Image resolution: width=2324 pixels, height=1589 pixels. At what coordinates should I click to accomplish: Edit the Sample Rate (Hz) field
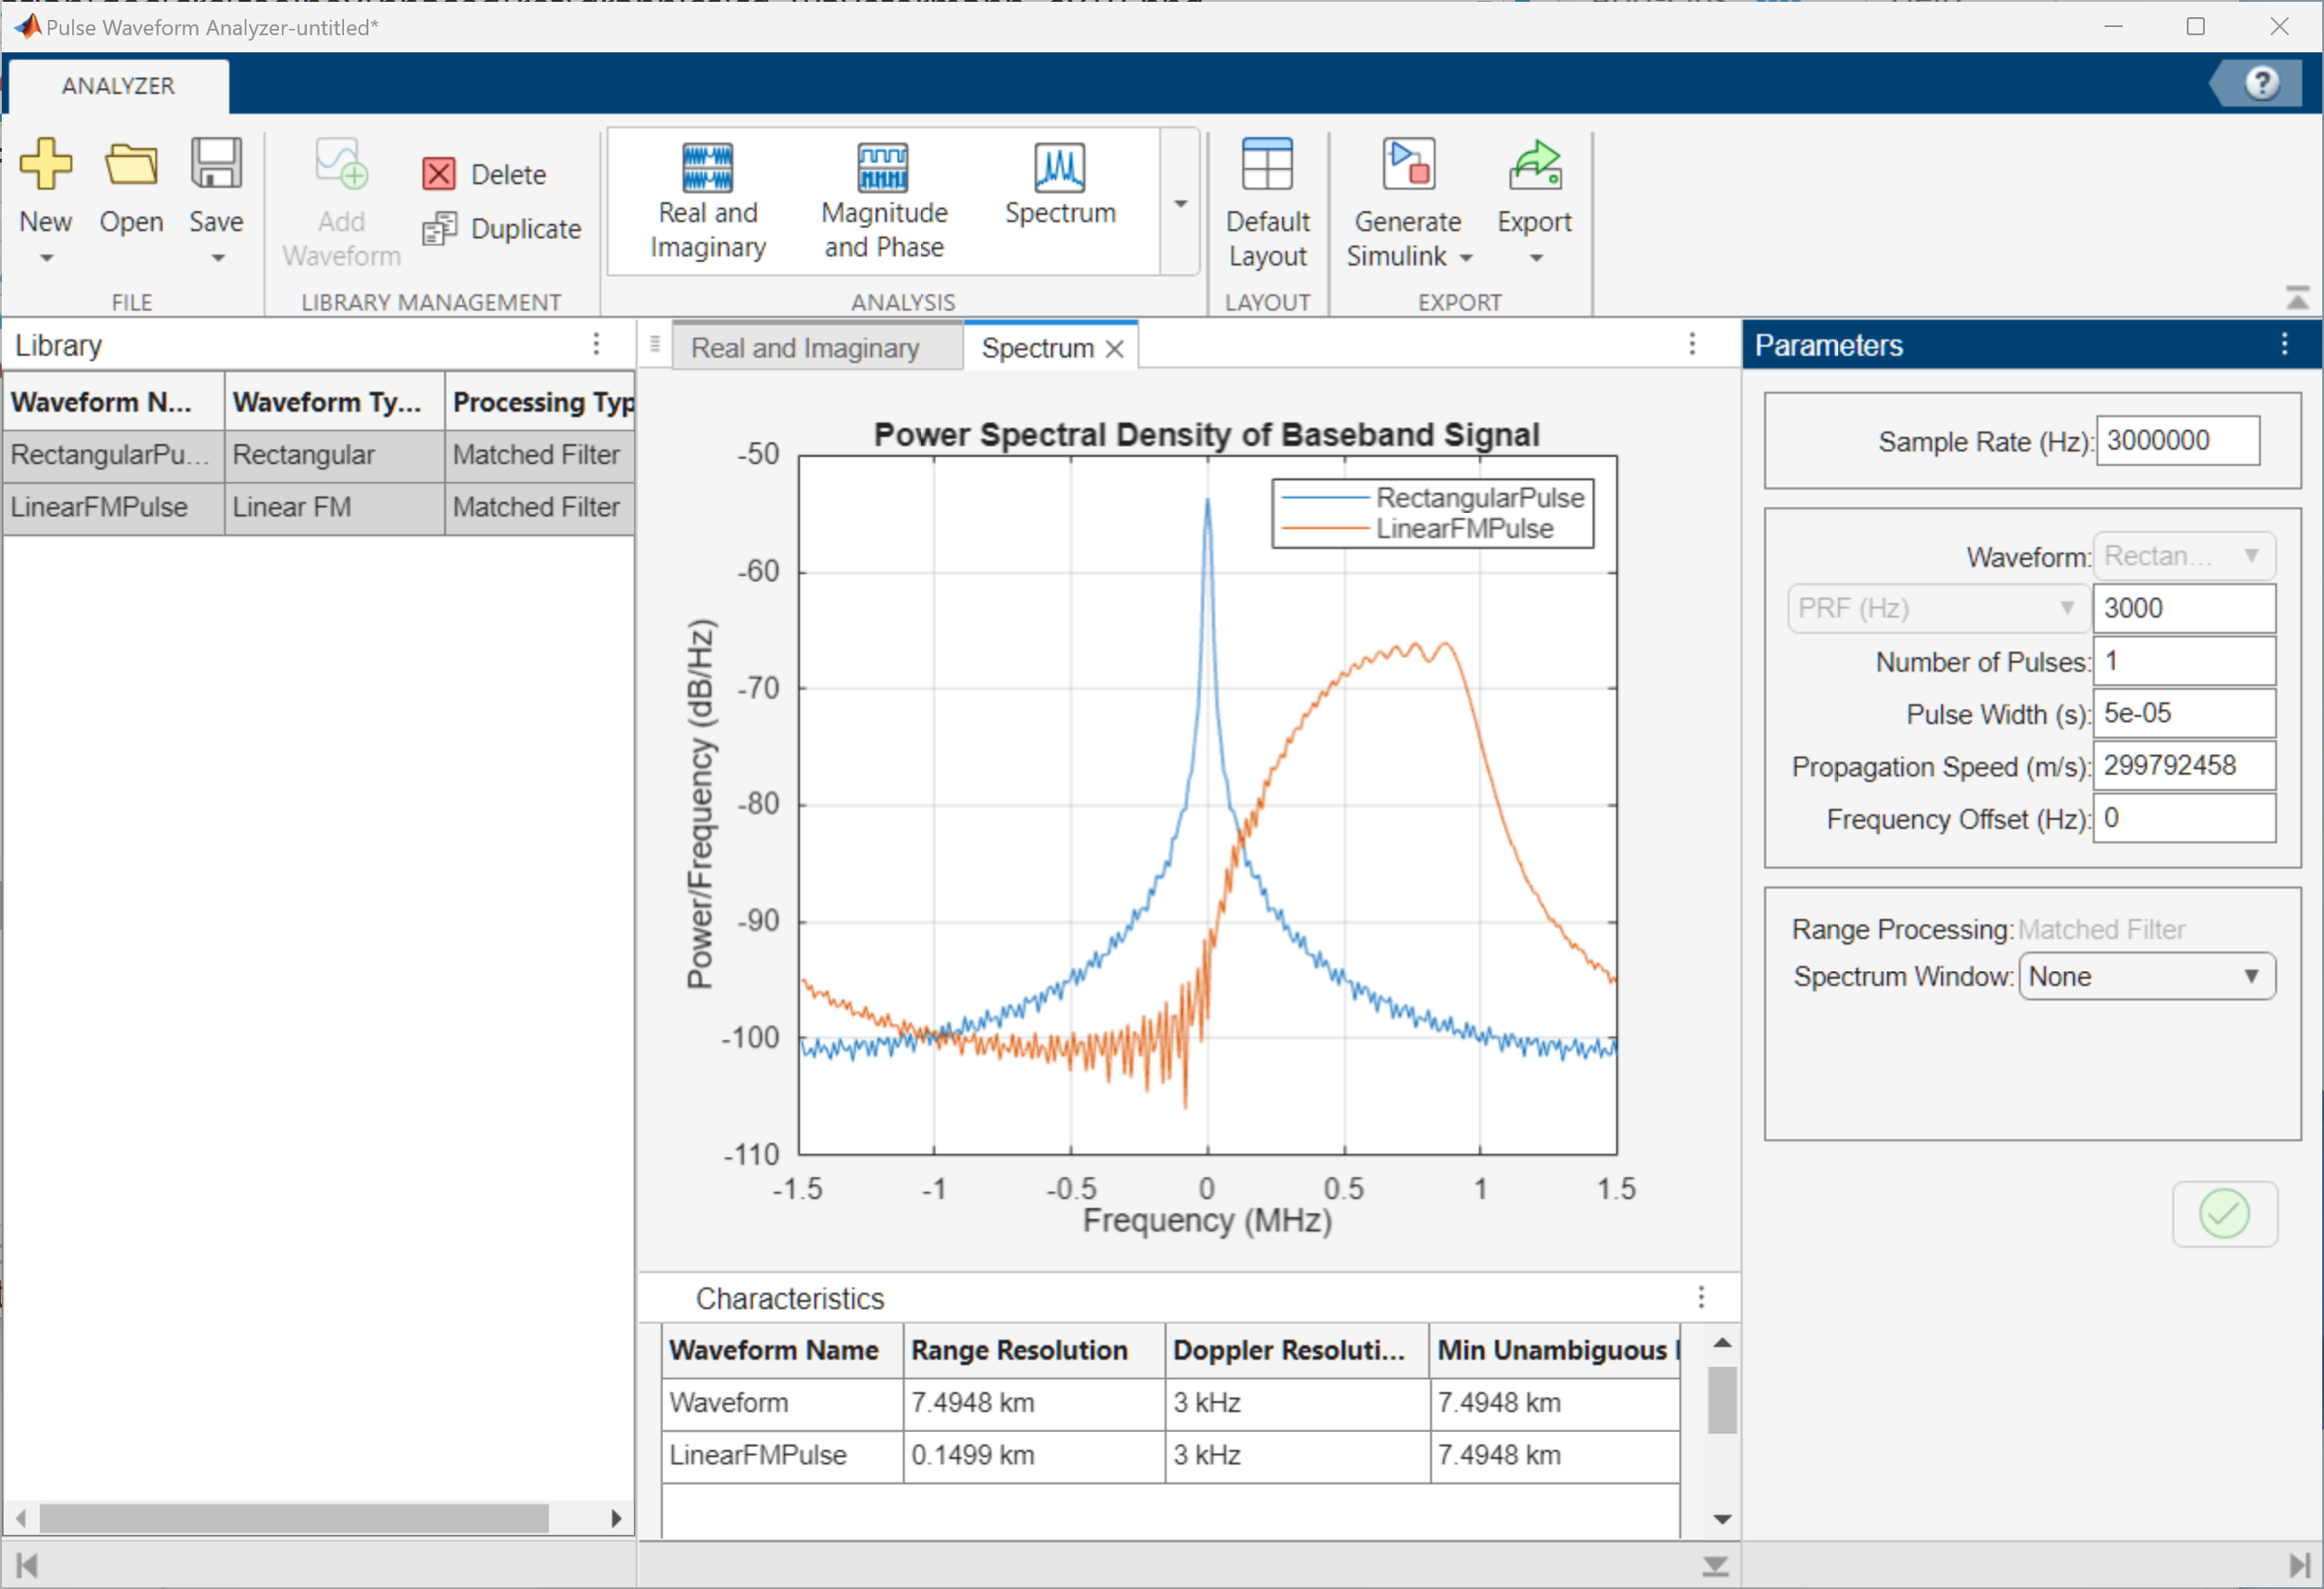(x=2177, y=441)
